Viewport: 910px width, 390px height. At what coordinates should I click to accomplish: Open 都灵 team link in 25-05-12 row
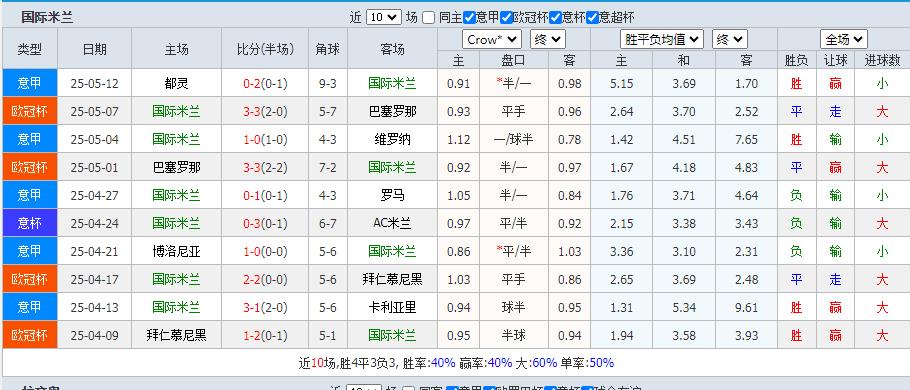pyautogui.click(x=176, y=84)
